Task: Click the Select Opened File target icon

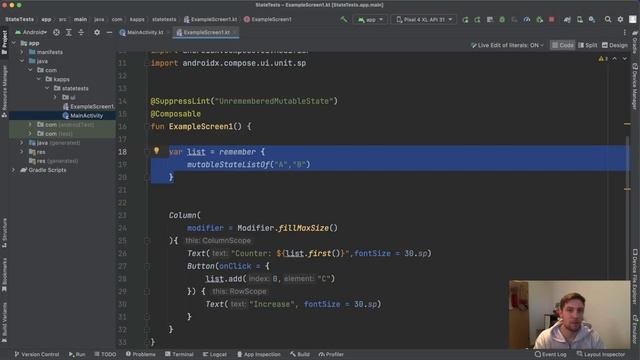Action: coord(56,32)
